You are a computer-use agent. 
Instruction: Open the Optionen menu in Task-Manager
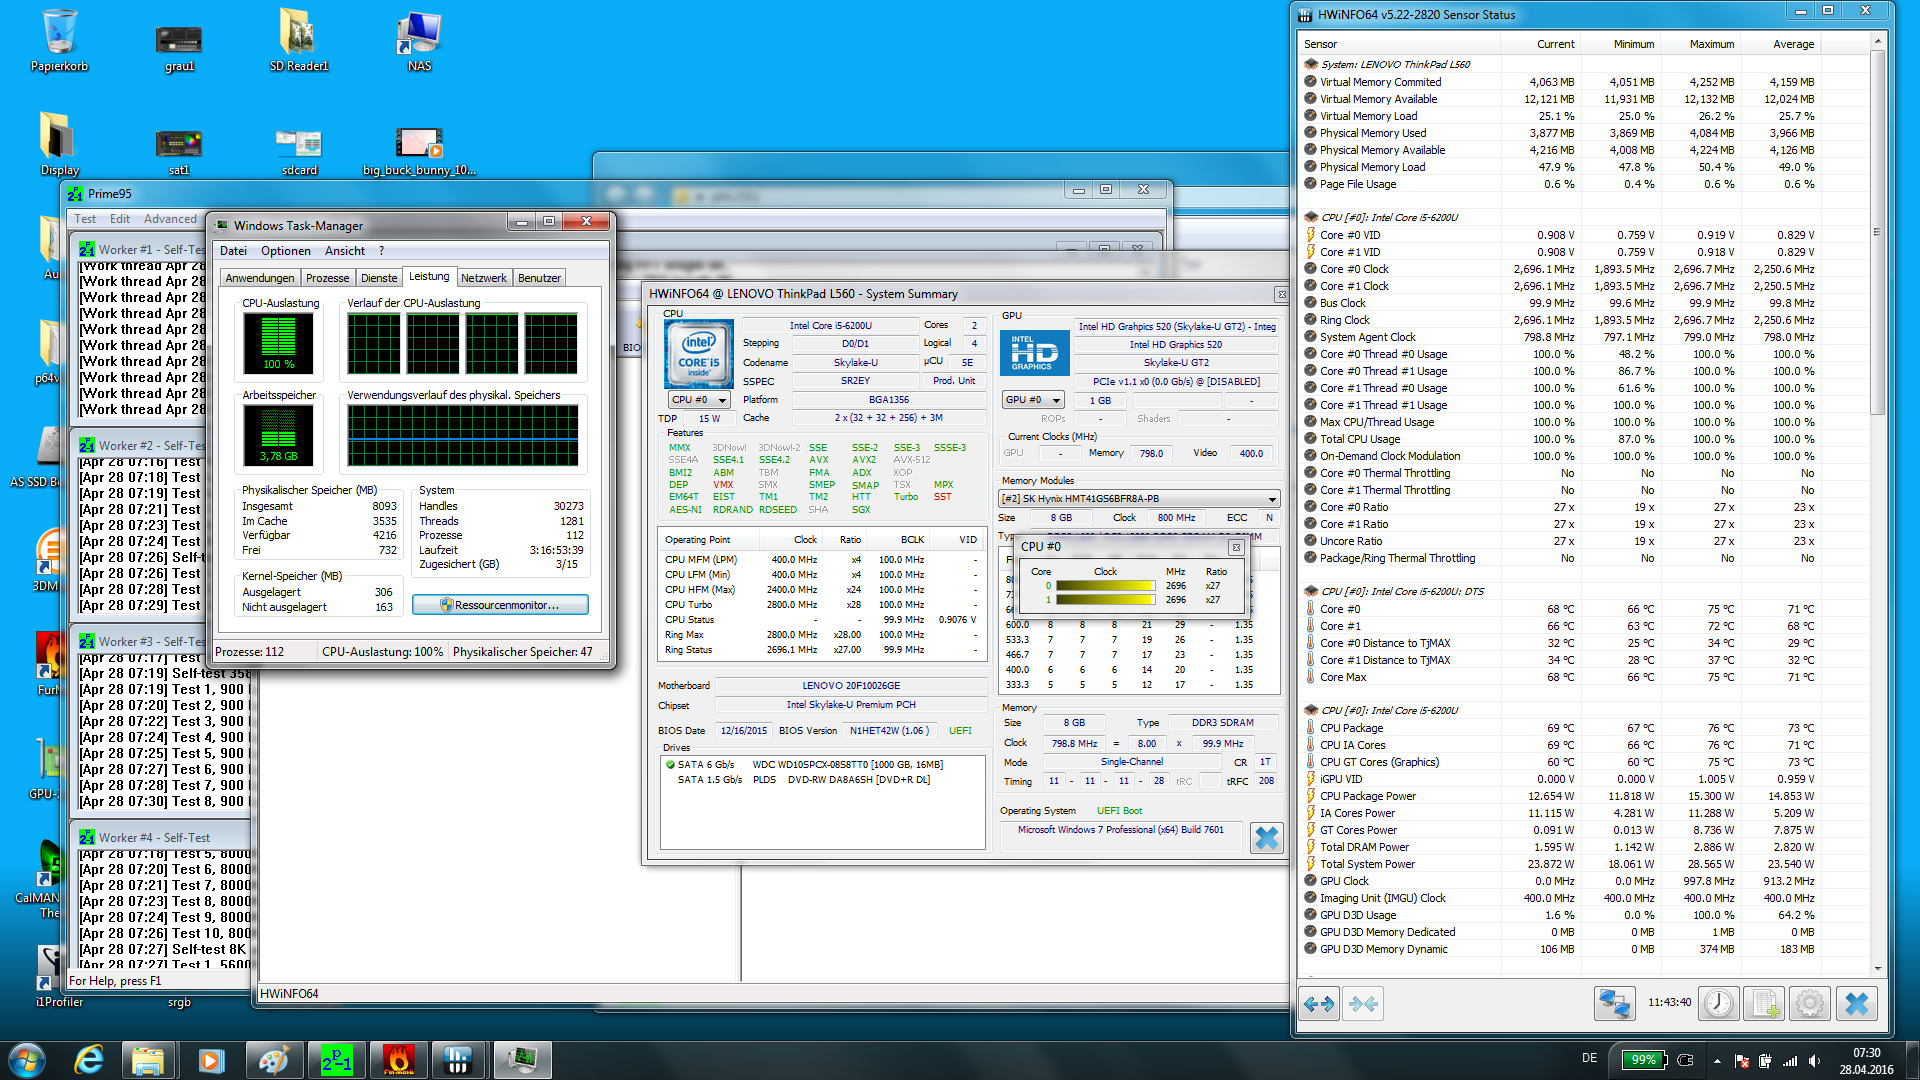click(285, 251)
